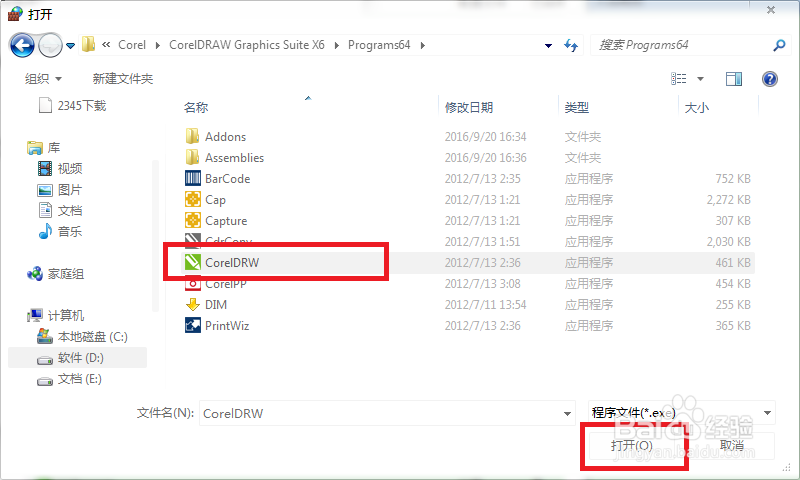The image size is (800, 480).
Task: Toggle the preview pane icon
Action: (x=734, y=79)
